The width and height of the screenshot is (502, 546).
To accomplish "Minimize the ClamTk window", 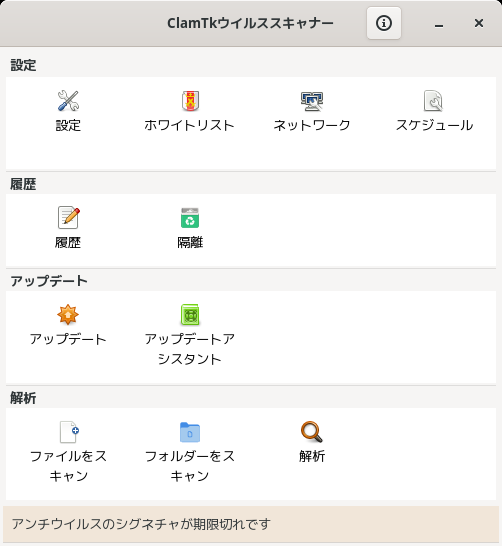I will [439, 23].
